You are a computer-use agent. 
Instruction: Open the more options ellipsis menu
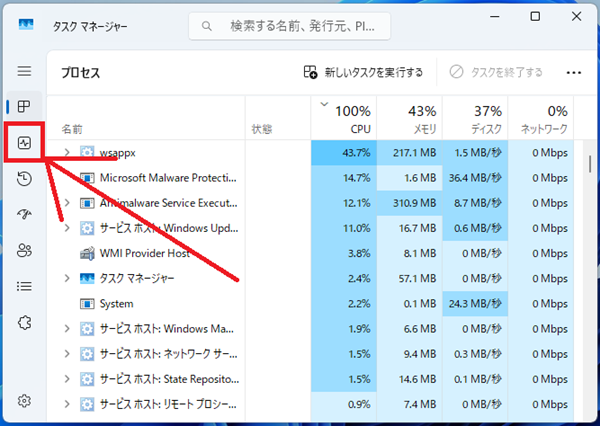(574, 73)
